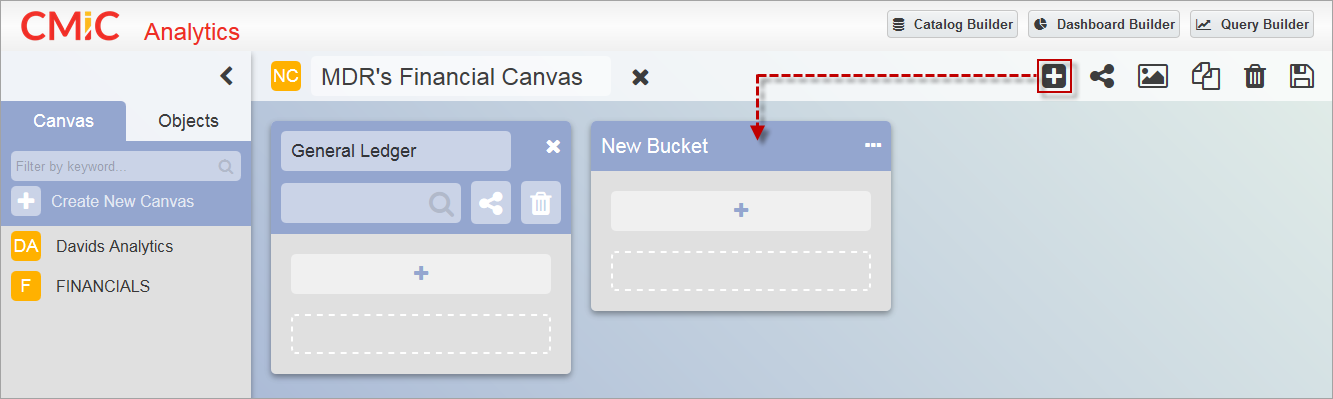The width and height of the screenshot is (1333, 399).
Task: Click the add new bucket plus icon
Action: click(x=1054, y=76)
